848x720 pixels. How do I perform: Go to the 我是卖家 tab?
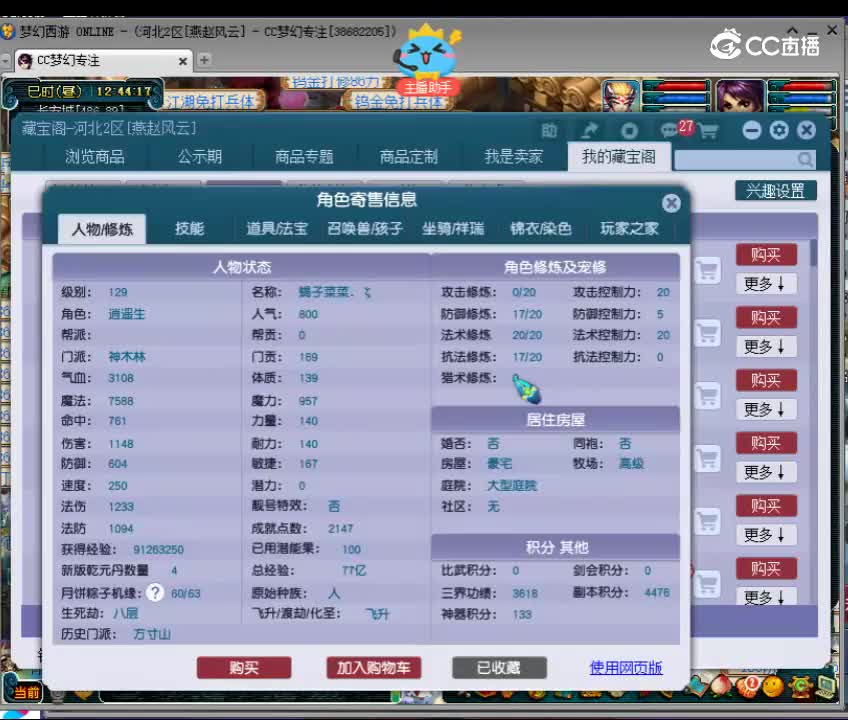click(513, 157)
